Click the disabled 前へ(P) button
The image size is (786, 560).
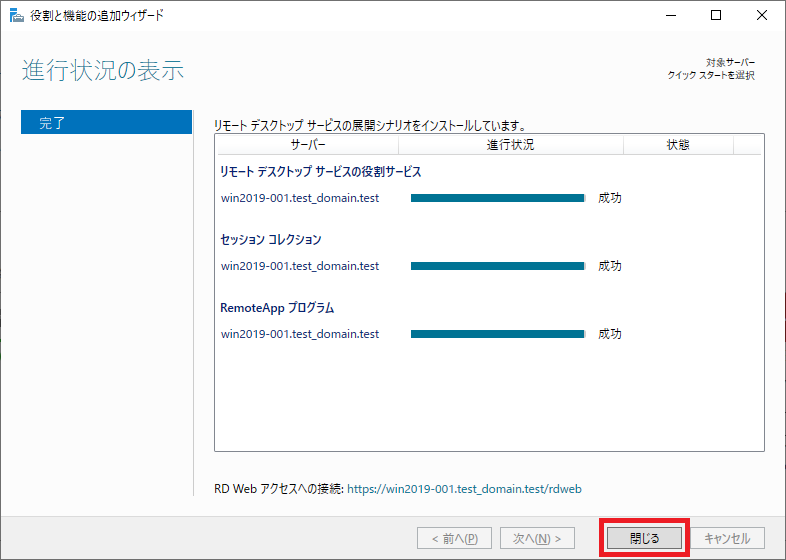454,538
